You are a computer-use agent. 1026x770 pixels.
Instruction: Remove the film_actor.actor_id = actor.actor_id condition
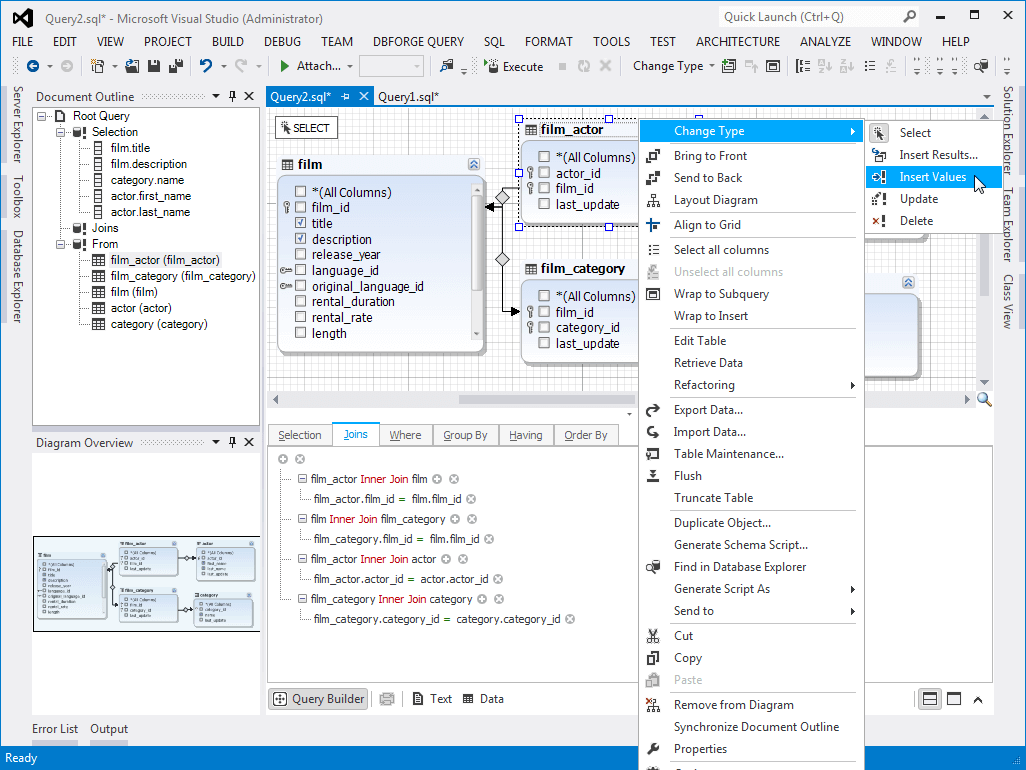498,579
